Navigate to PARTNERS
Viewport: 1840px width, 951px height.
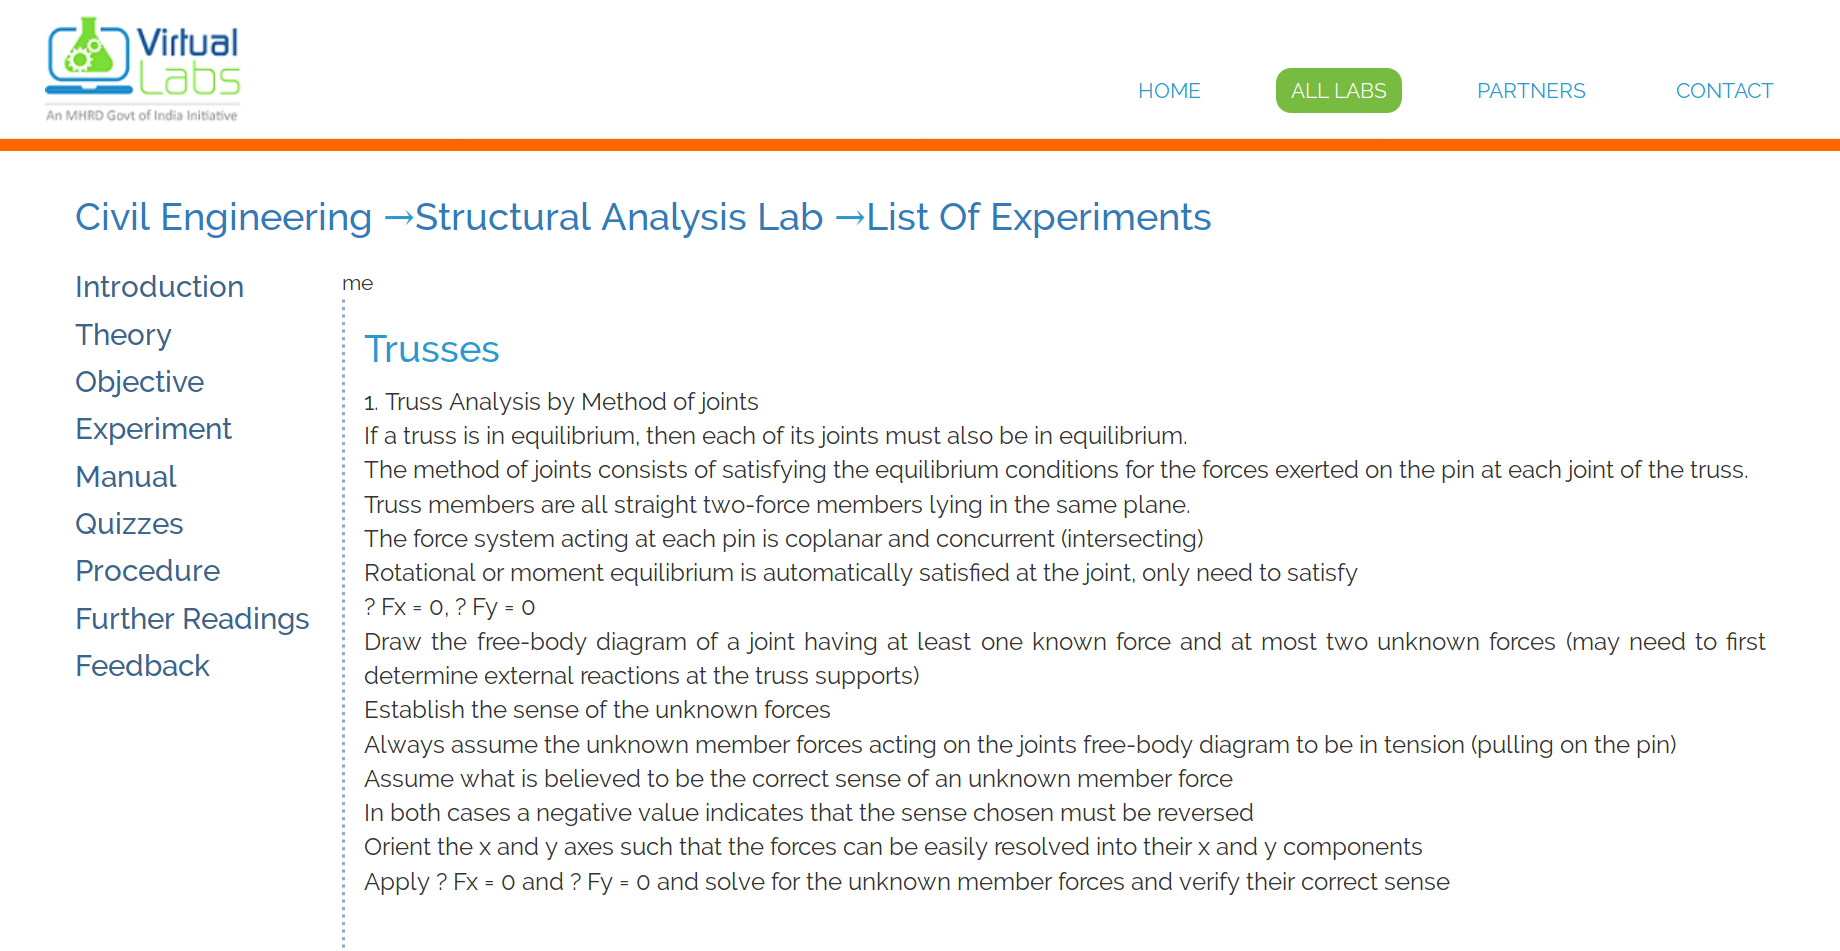pos(1530,90)
